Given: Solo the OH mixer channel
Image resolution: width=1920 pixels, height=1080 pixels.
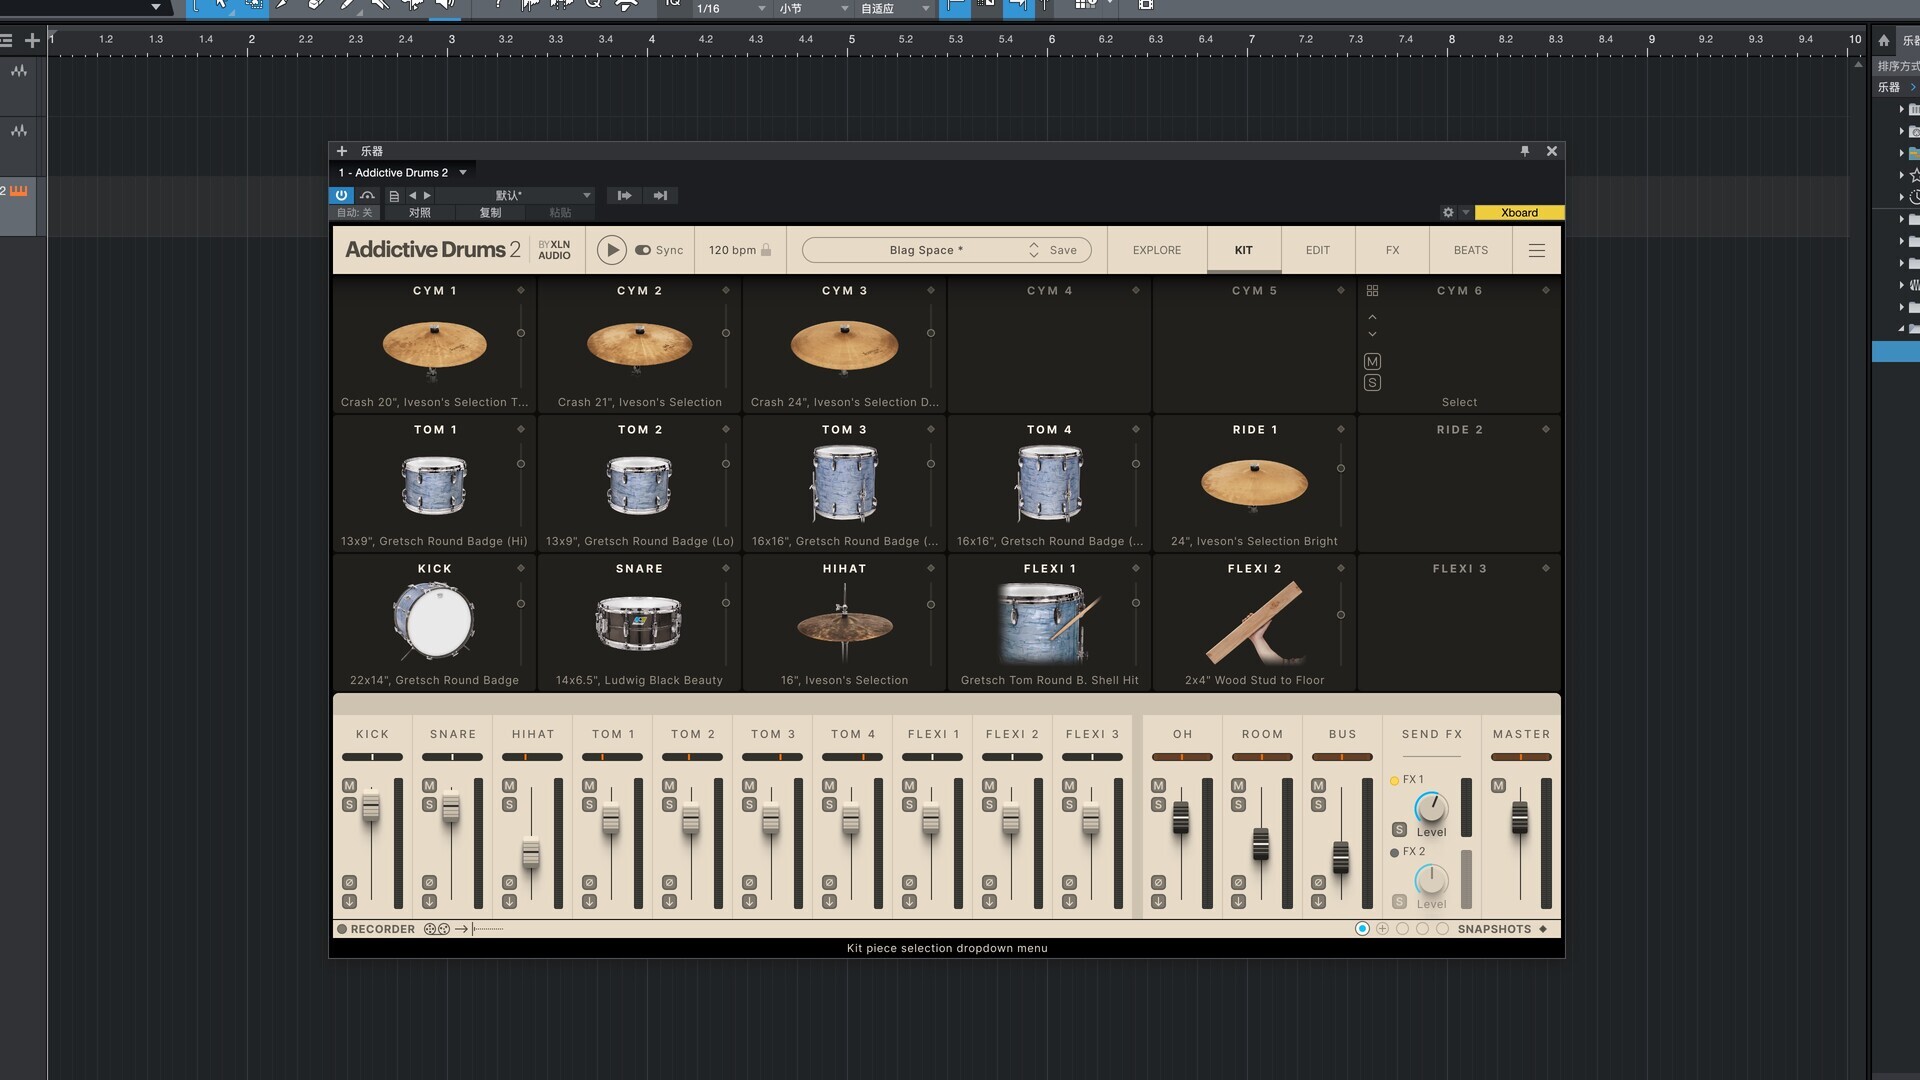Looking at the screenshot, I should coord(1158,804).
